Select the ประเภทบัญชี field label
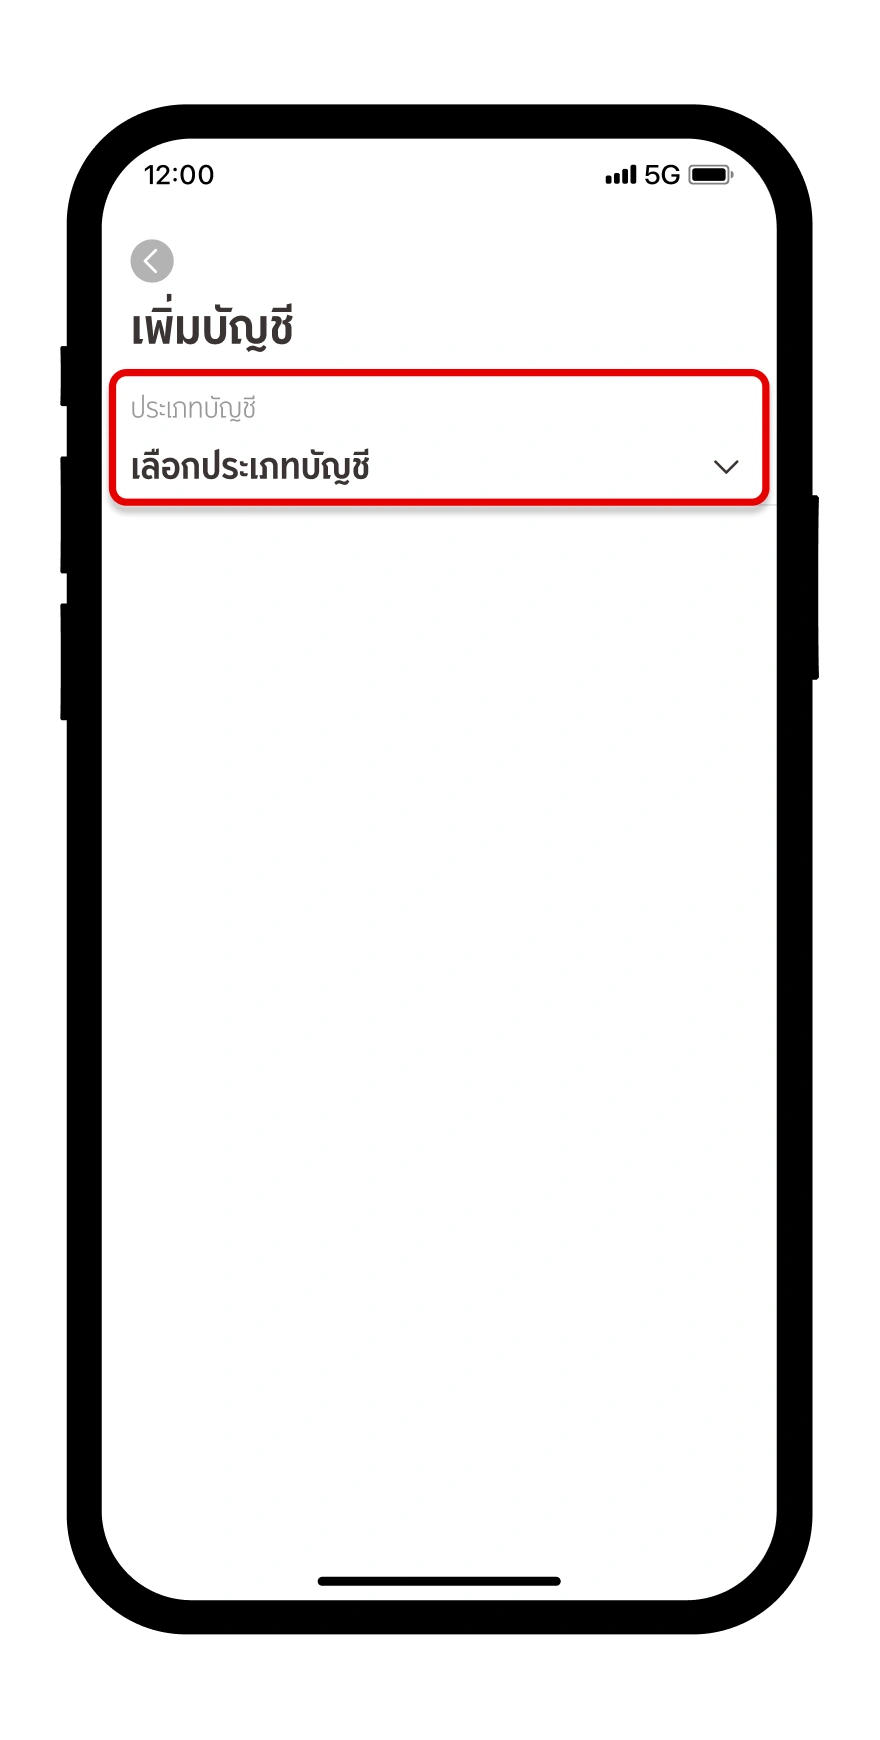The height and width of the screenshot is (1740, 880). (193, 409)
